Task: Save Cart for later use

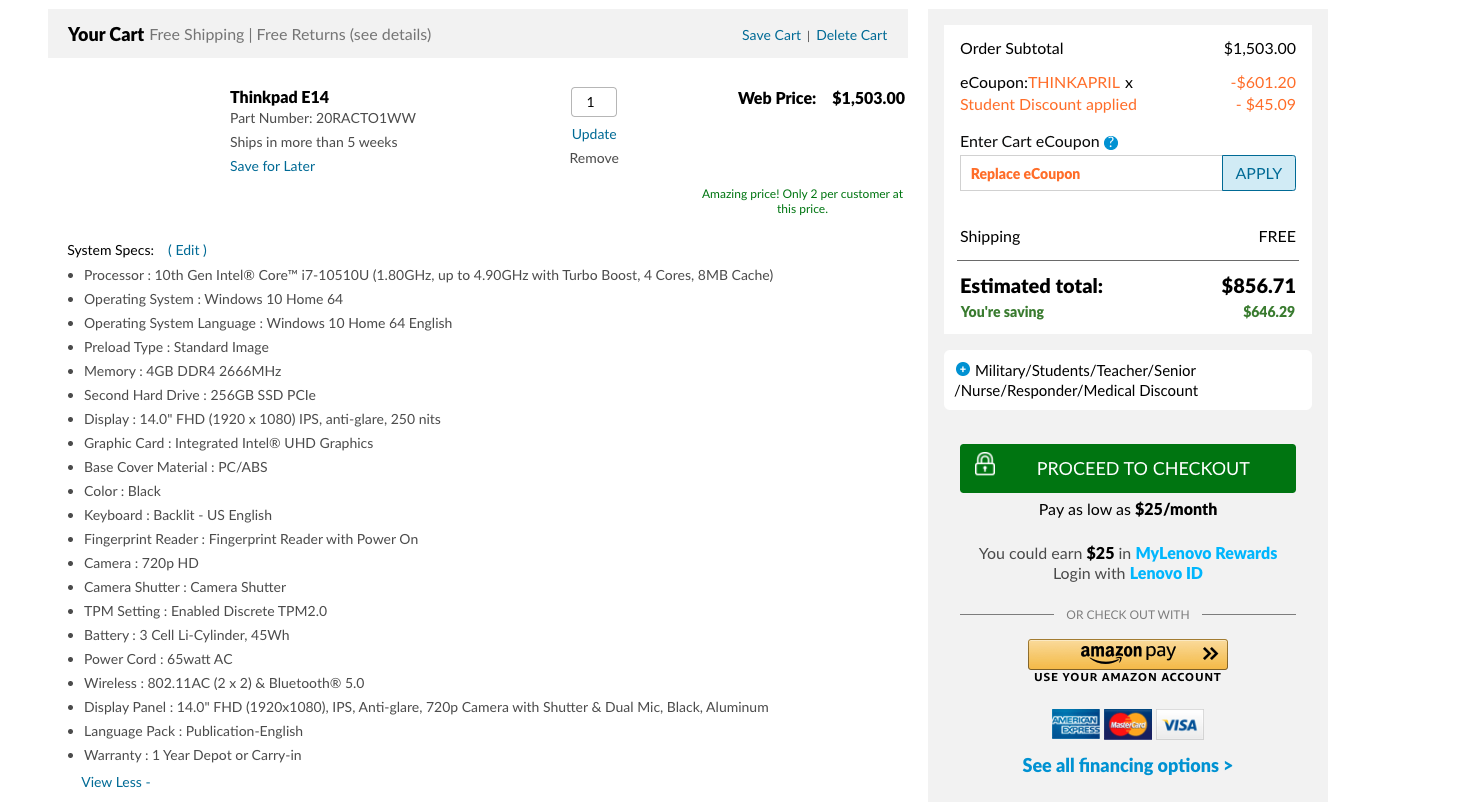Action: [770, 34]
